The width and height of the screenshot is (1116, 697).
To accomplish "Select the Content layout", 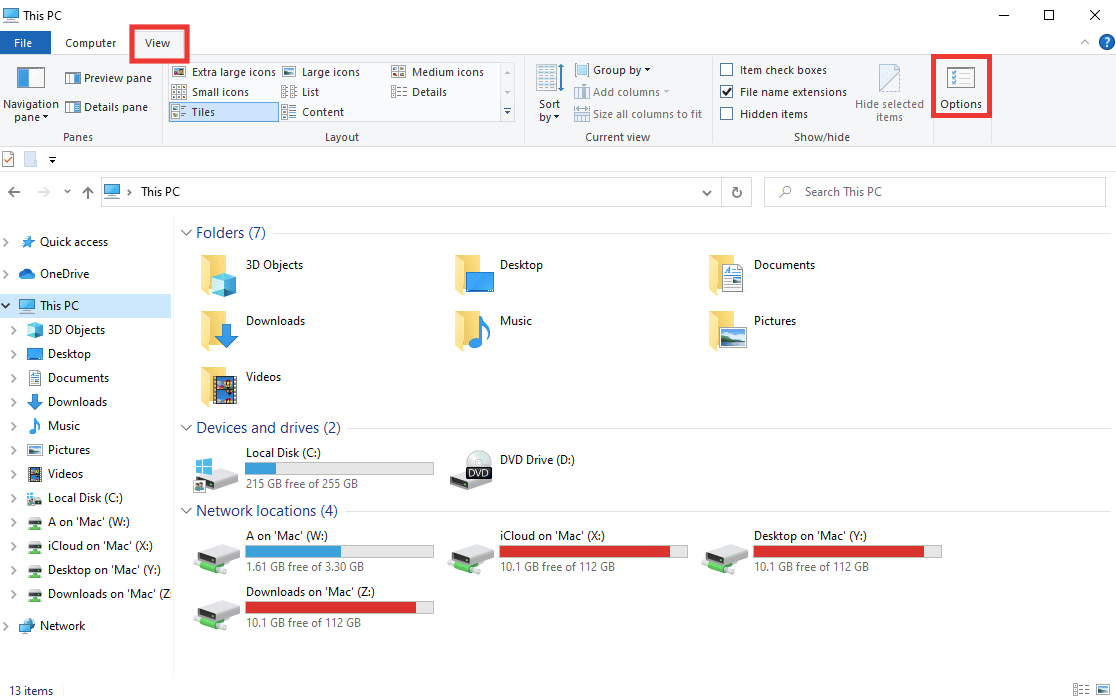I will point(313,112).
